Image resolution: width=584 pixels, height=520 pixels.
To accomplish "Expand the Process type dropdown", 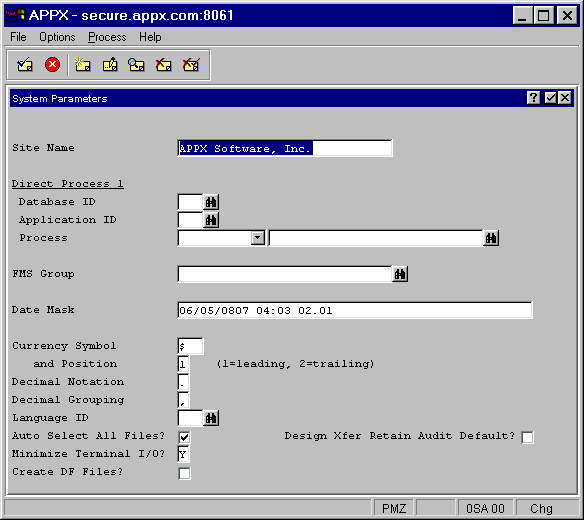I will 258,238.
